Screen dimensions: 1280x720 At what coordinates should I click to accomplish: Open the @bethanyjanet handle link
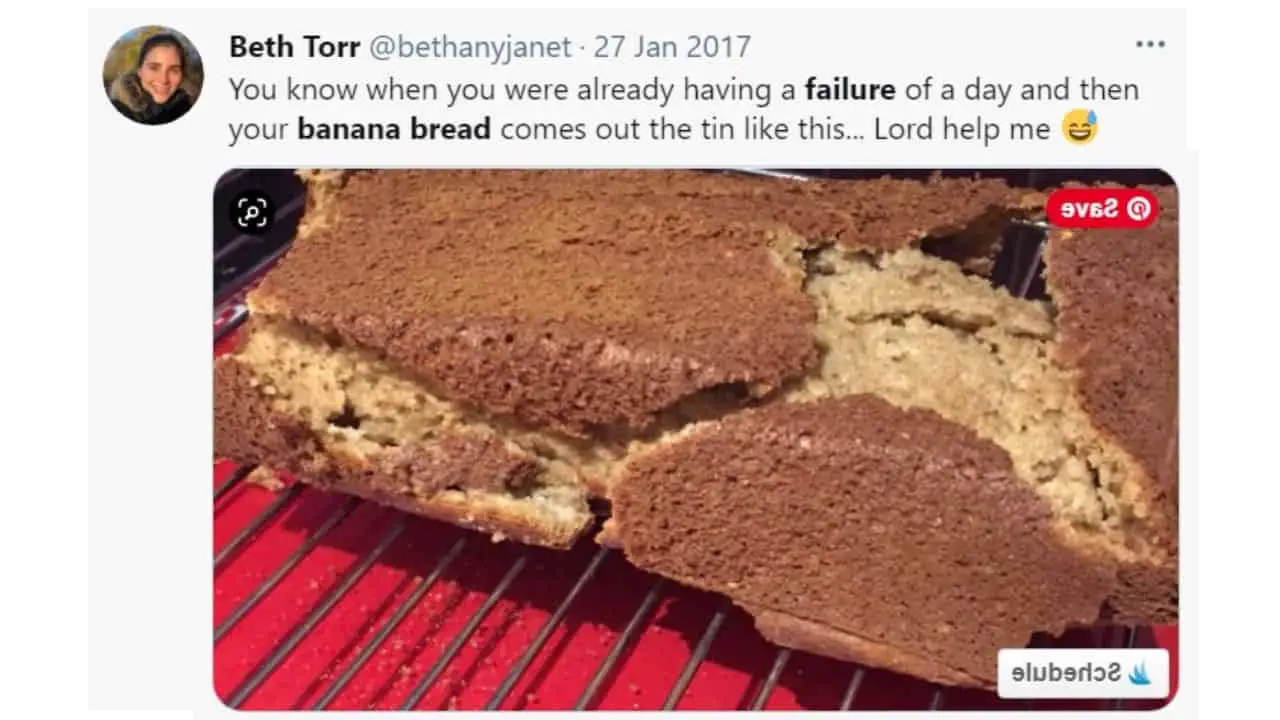tap(470, 46)
